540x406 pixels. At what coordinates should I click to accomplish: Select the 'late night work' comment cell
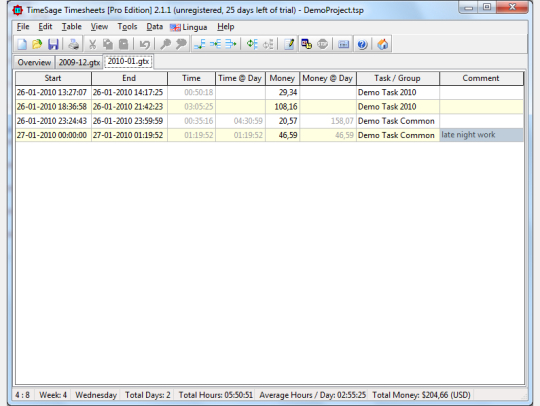coord(481,135)
